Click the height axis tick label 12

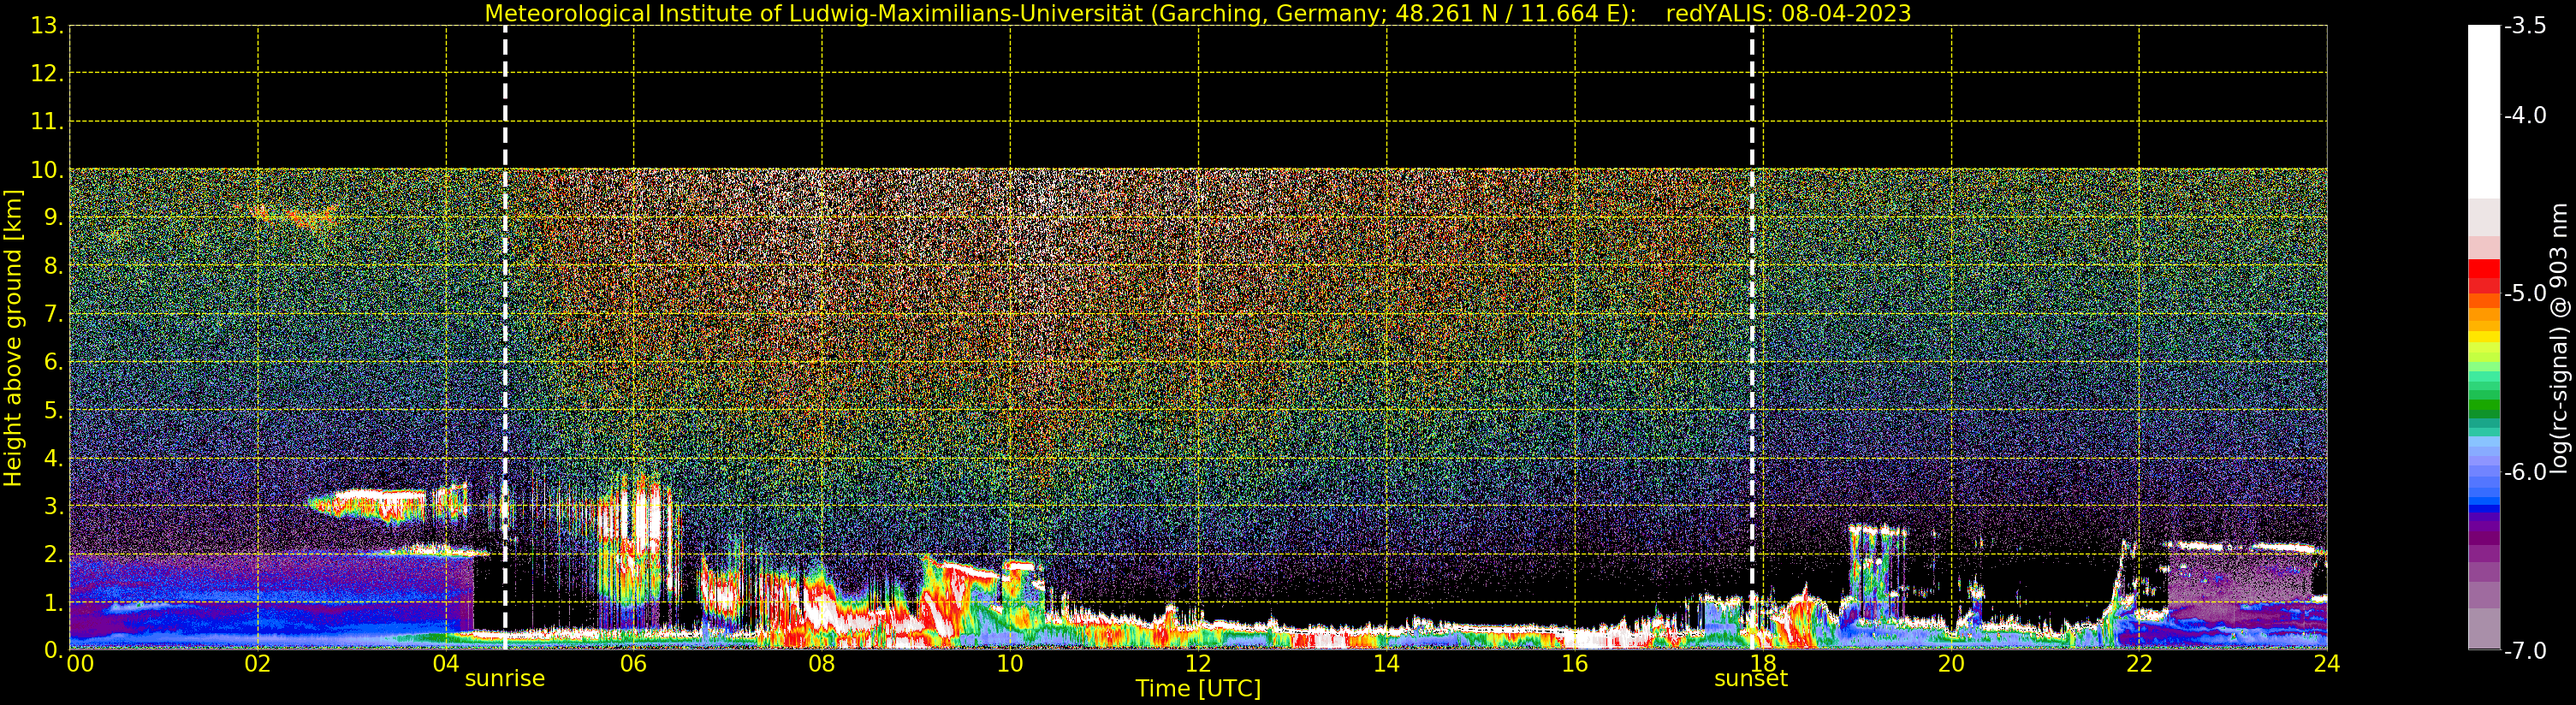(47, 74)
